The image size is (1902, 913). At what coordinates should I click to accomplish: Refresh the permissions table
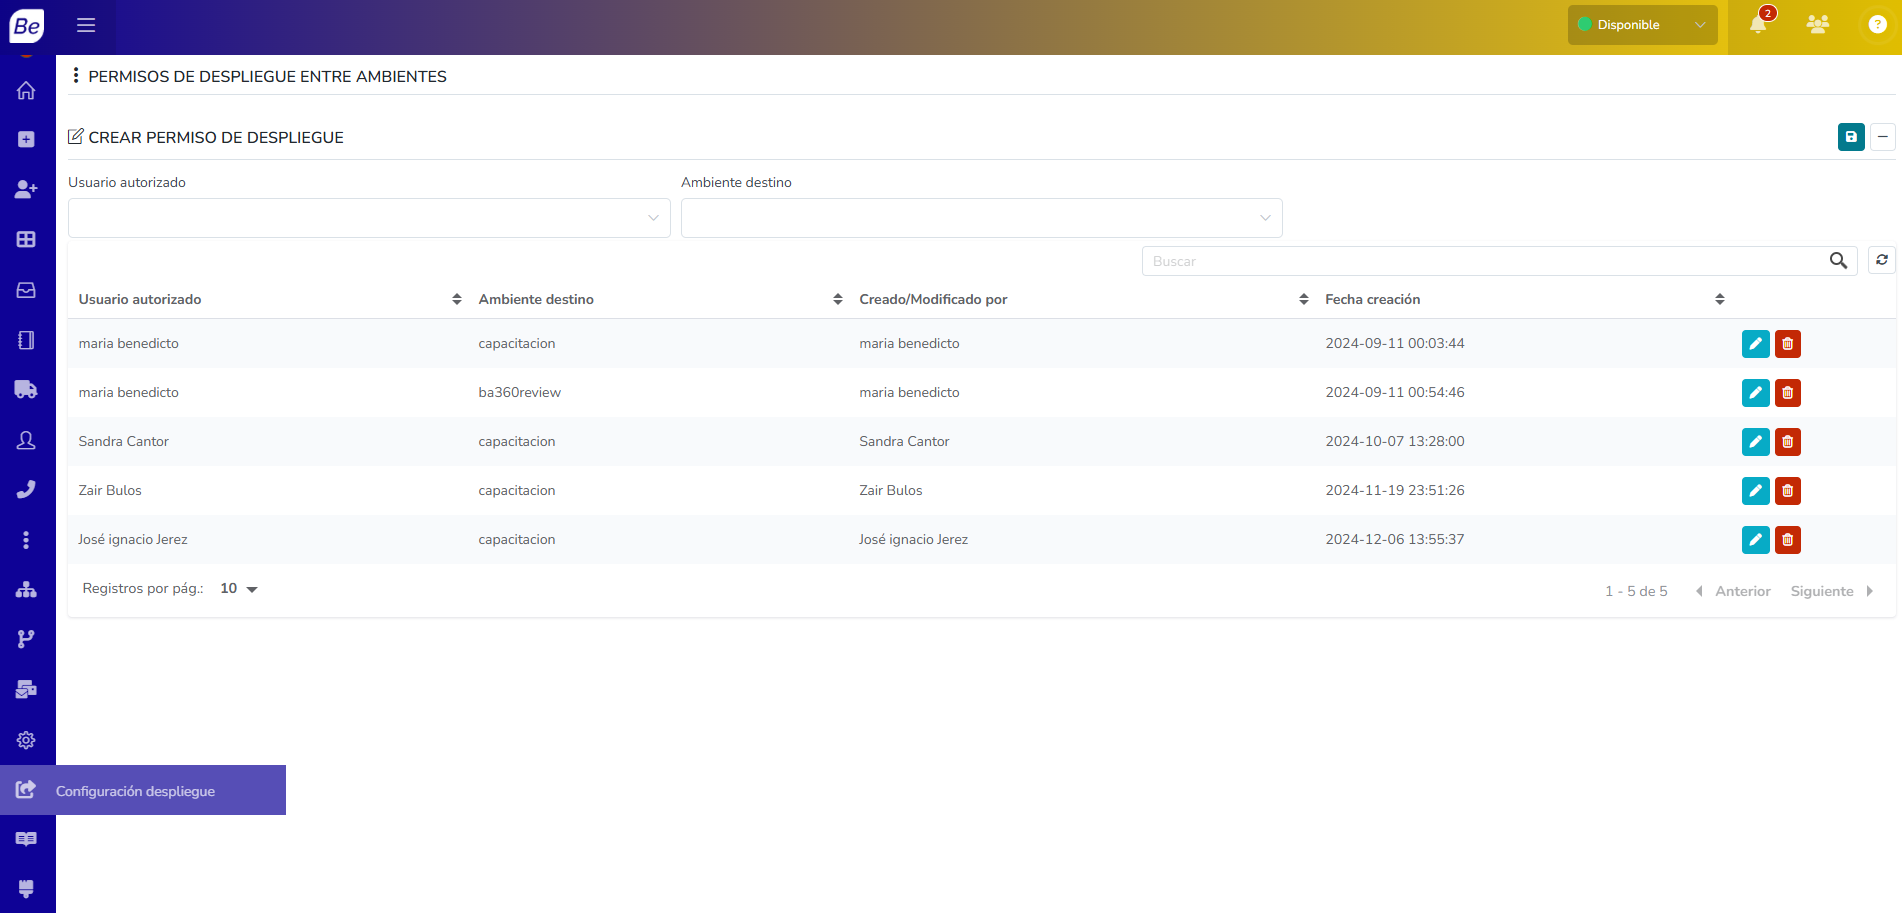coord(1881,261)
